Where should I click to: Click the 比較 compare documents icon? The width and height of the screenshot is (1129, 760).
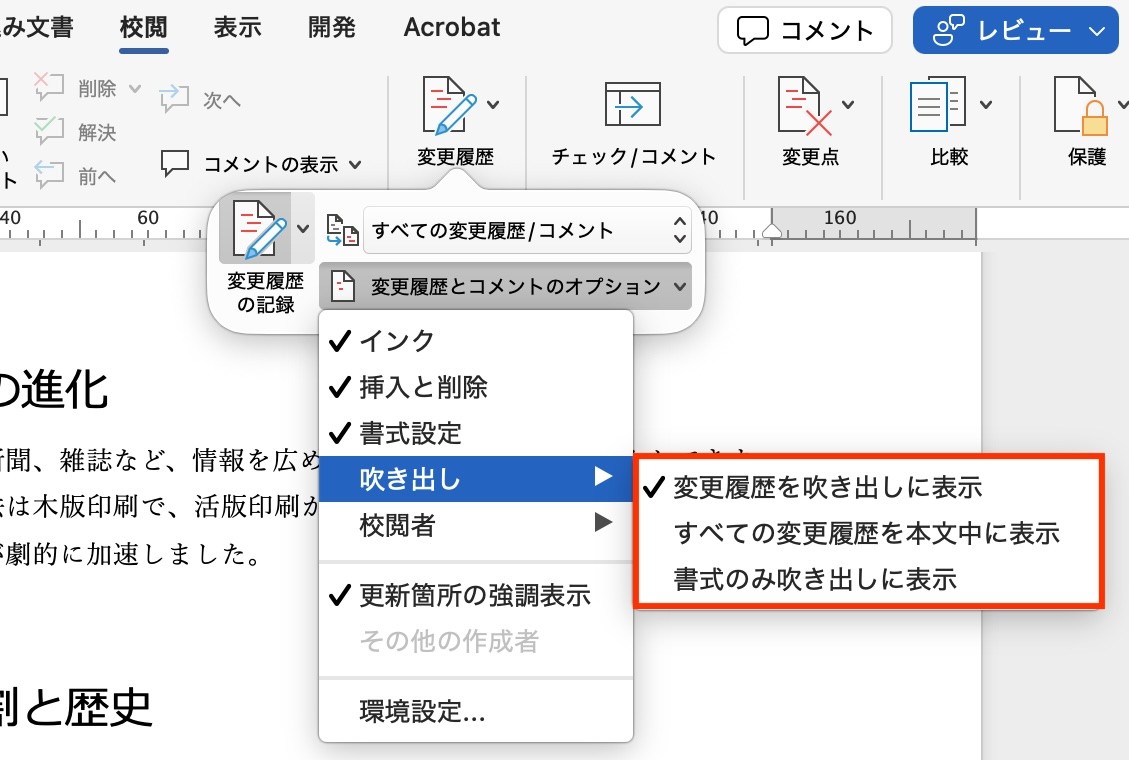[x=937, y=104]
